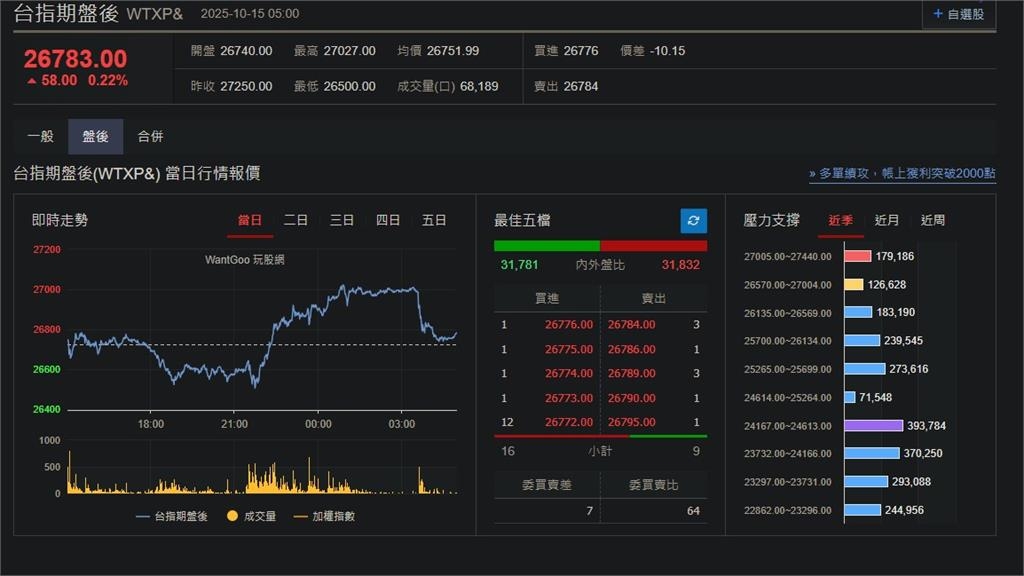The height and width of the screenshot is (576, 1024).
Task: Click the green-red 內外盤比 ratio bar
Action: (600, 243)
